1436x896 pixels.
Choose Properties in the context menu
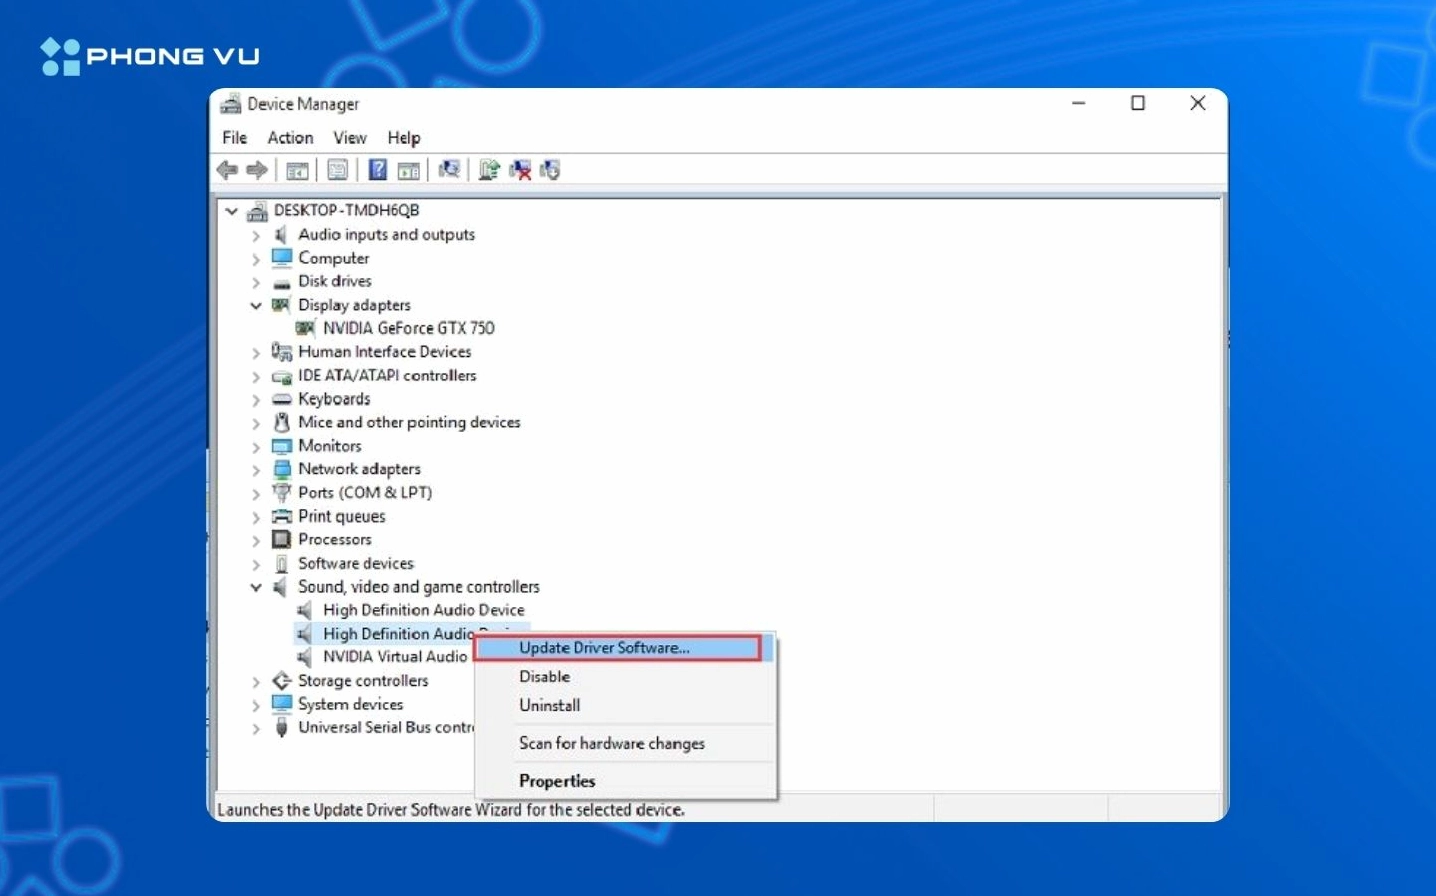coord(625,781)
